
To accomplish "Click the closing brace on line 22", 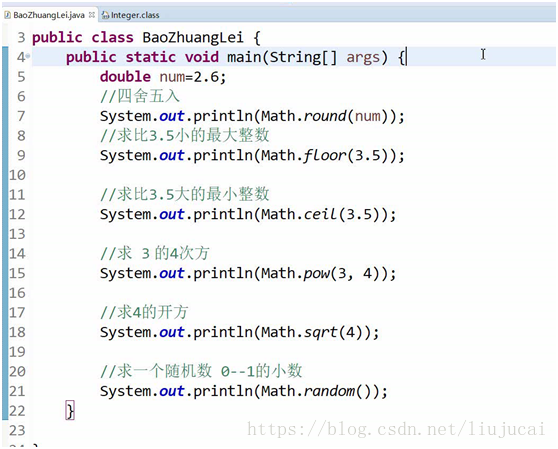I will pyautogui.click(x=70, y=411).
